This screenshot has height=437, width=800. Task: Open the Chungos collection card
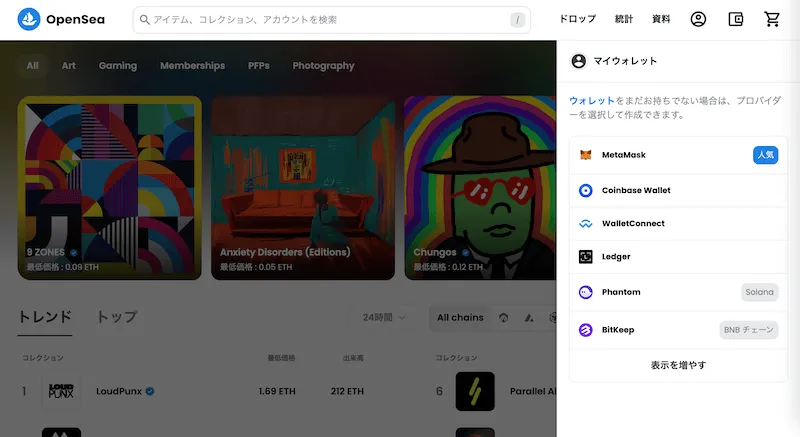click(x=480, y=188)
